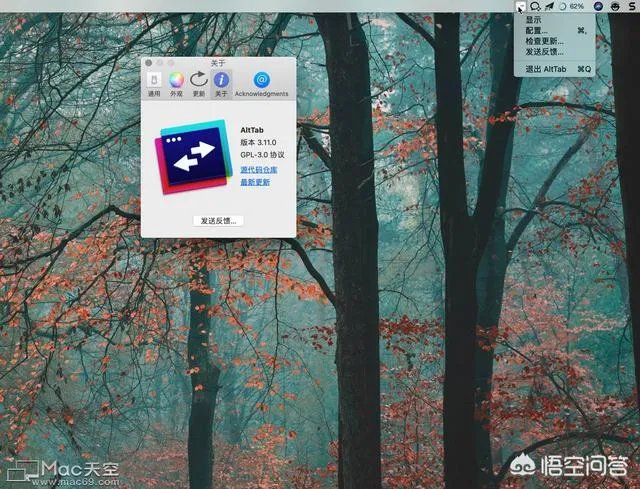Choose 显示 from the AltTab menu
This screenshot has width=640, height=489.
pos(554,20)
